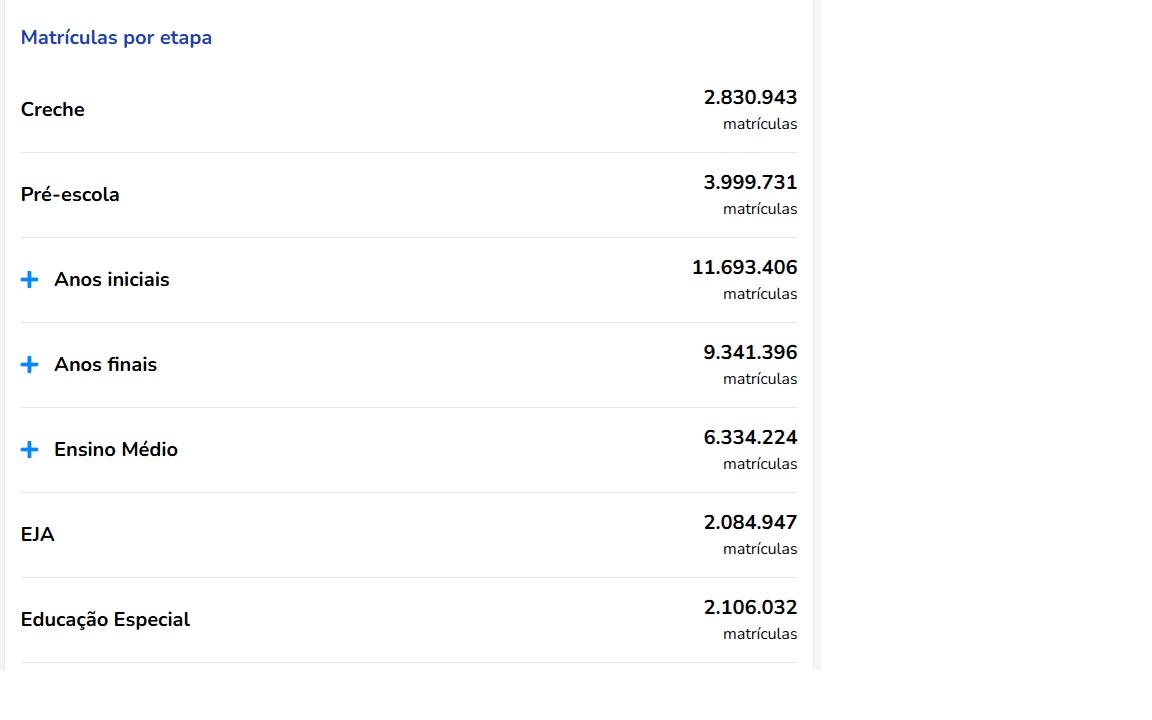The width and height of the screenshot is (1152, 720).
Task: Click the Anos iniciais value 11.693.406
Action: (x=744, y=268)
